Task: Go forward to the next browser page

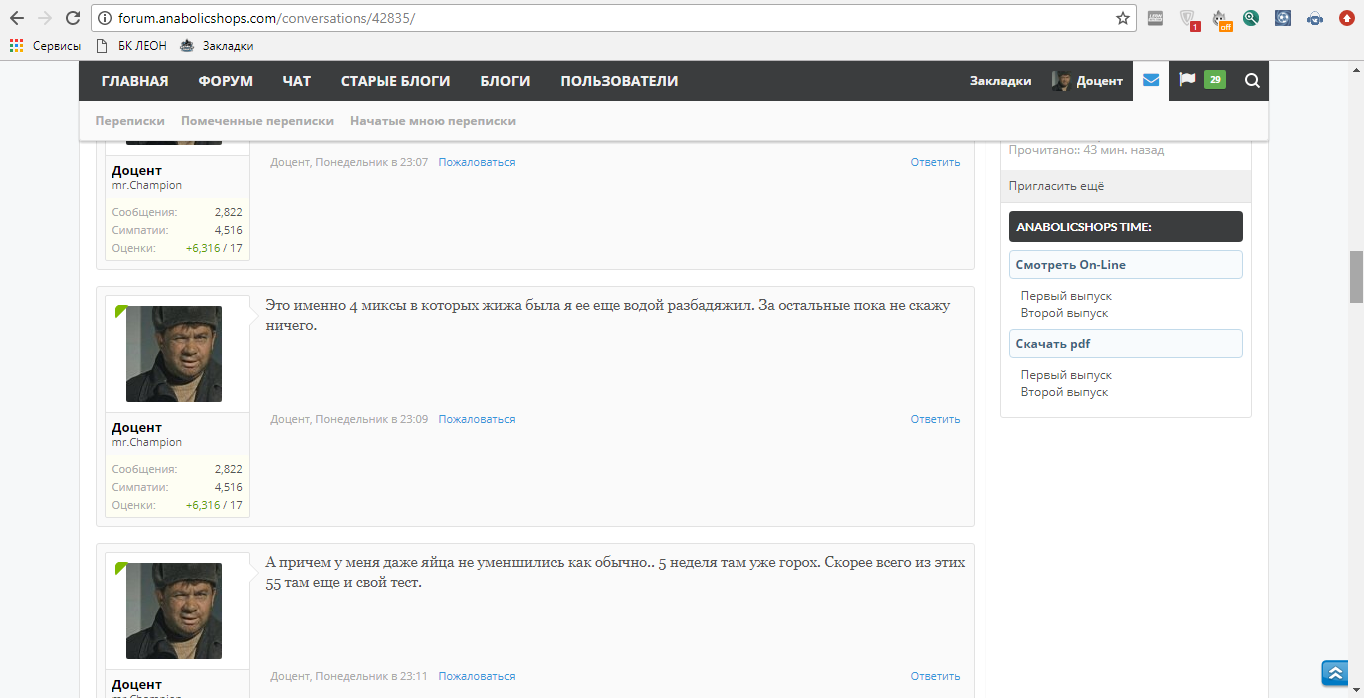Action: [45, 18]
